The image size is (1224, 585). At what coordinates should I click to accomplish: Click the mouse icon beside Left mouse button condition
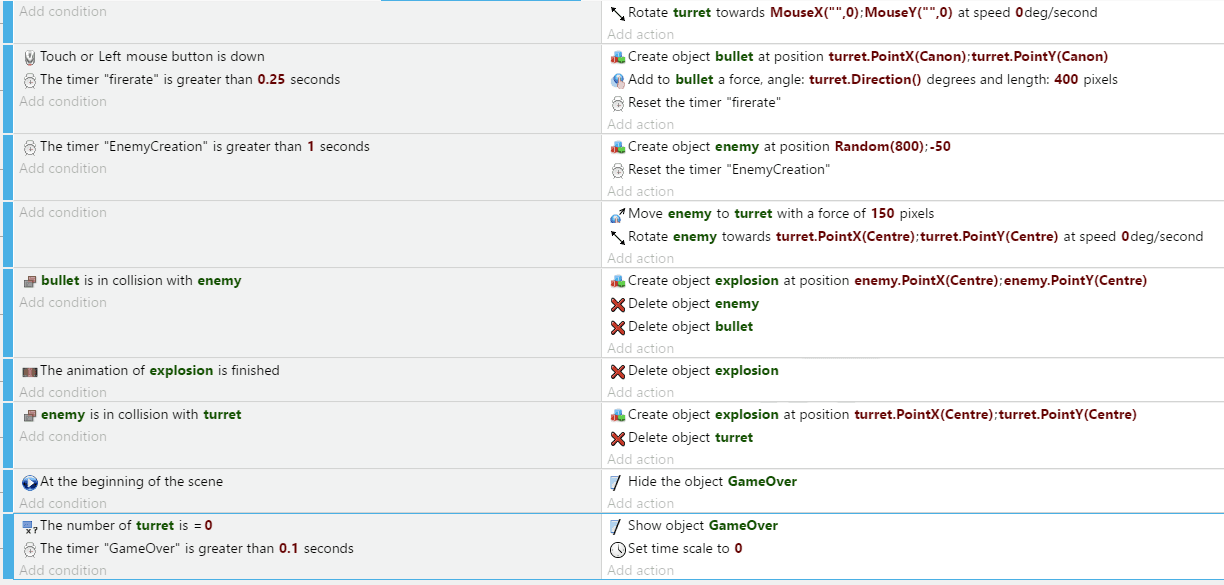pos(29,57)
